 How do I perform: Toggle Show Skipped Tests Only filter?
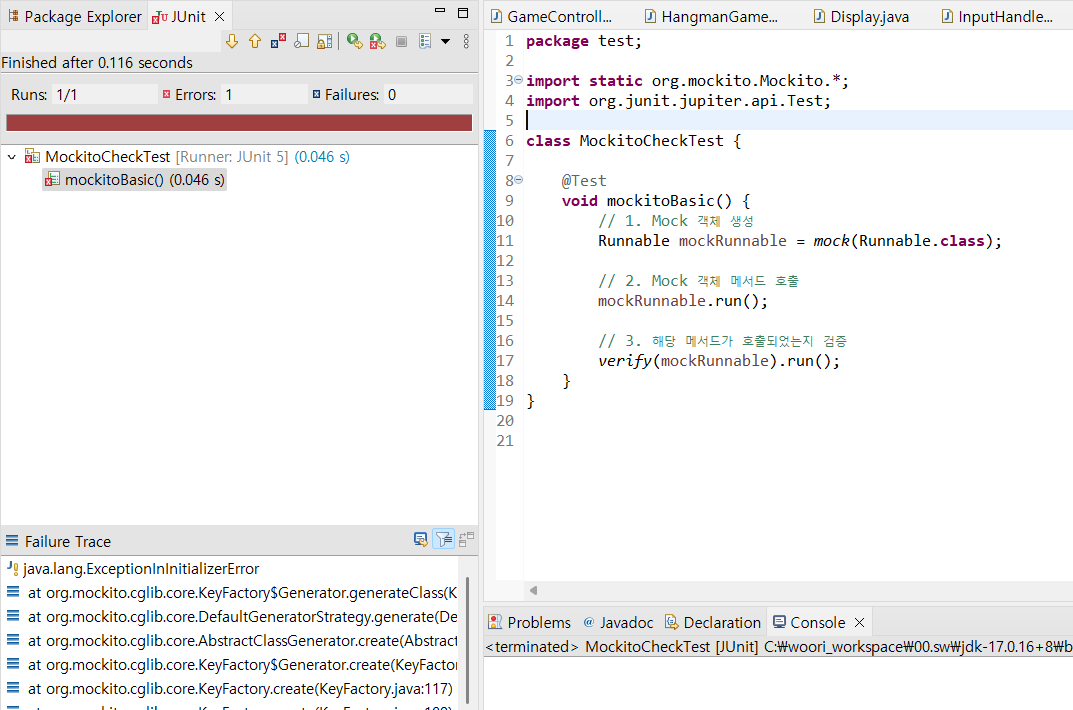click(x=302, y=41)
